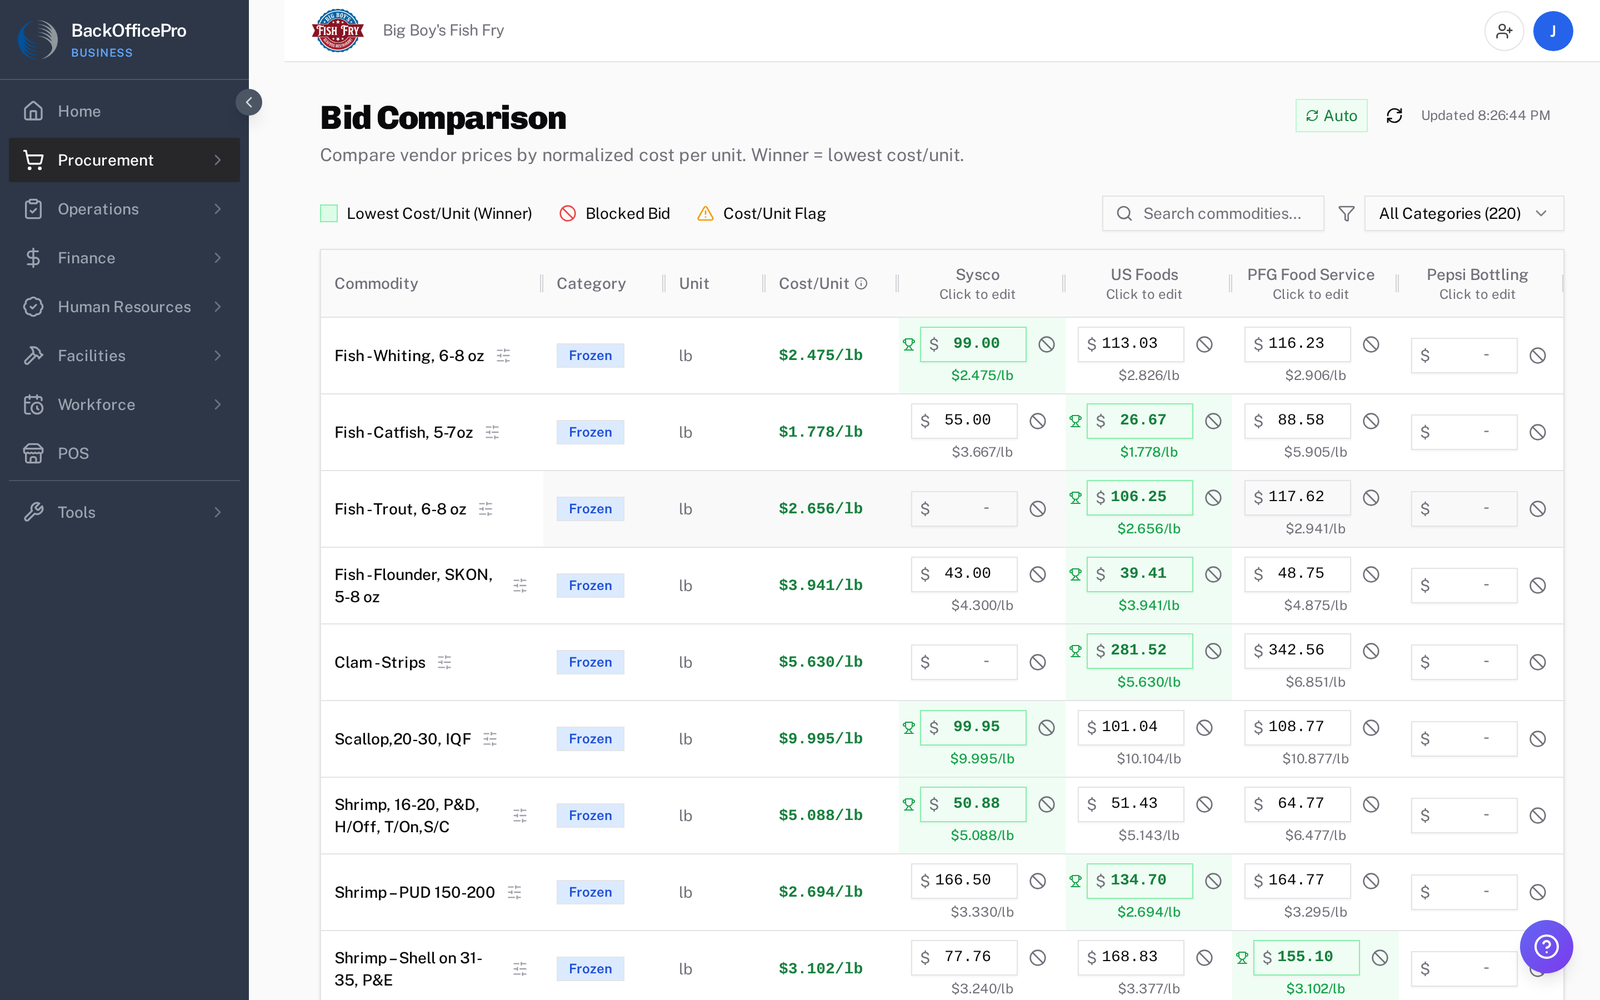Open the J user profile avatar

(x=1553, y=31)
